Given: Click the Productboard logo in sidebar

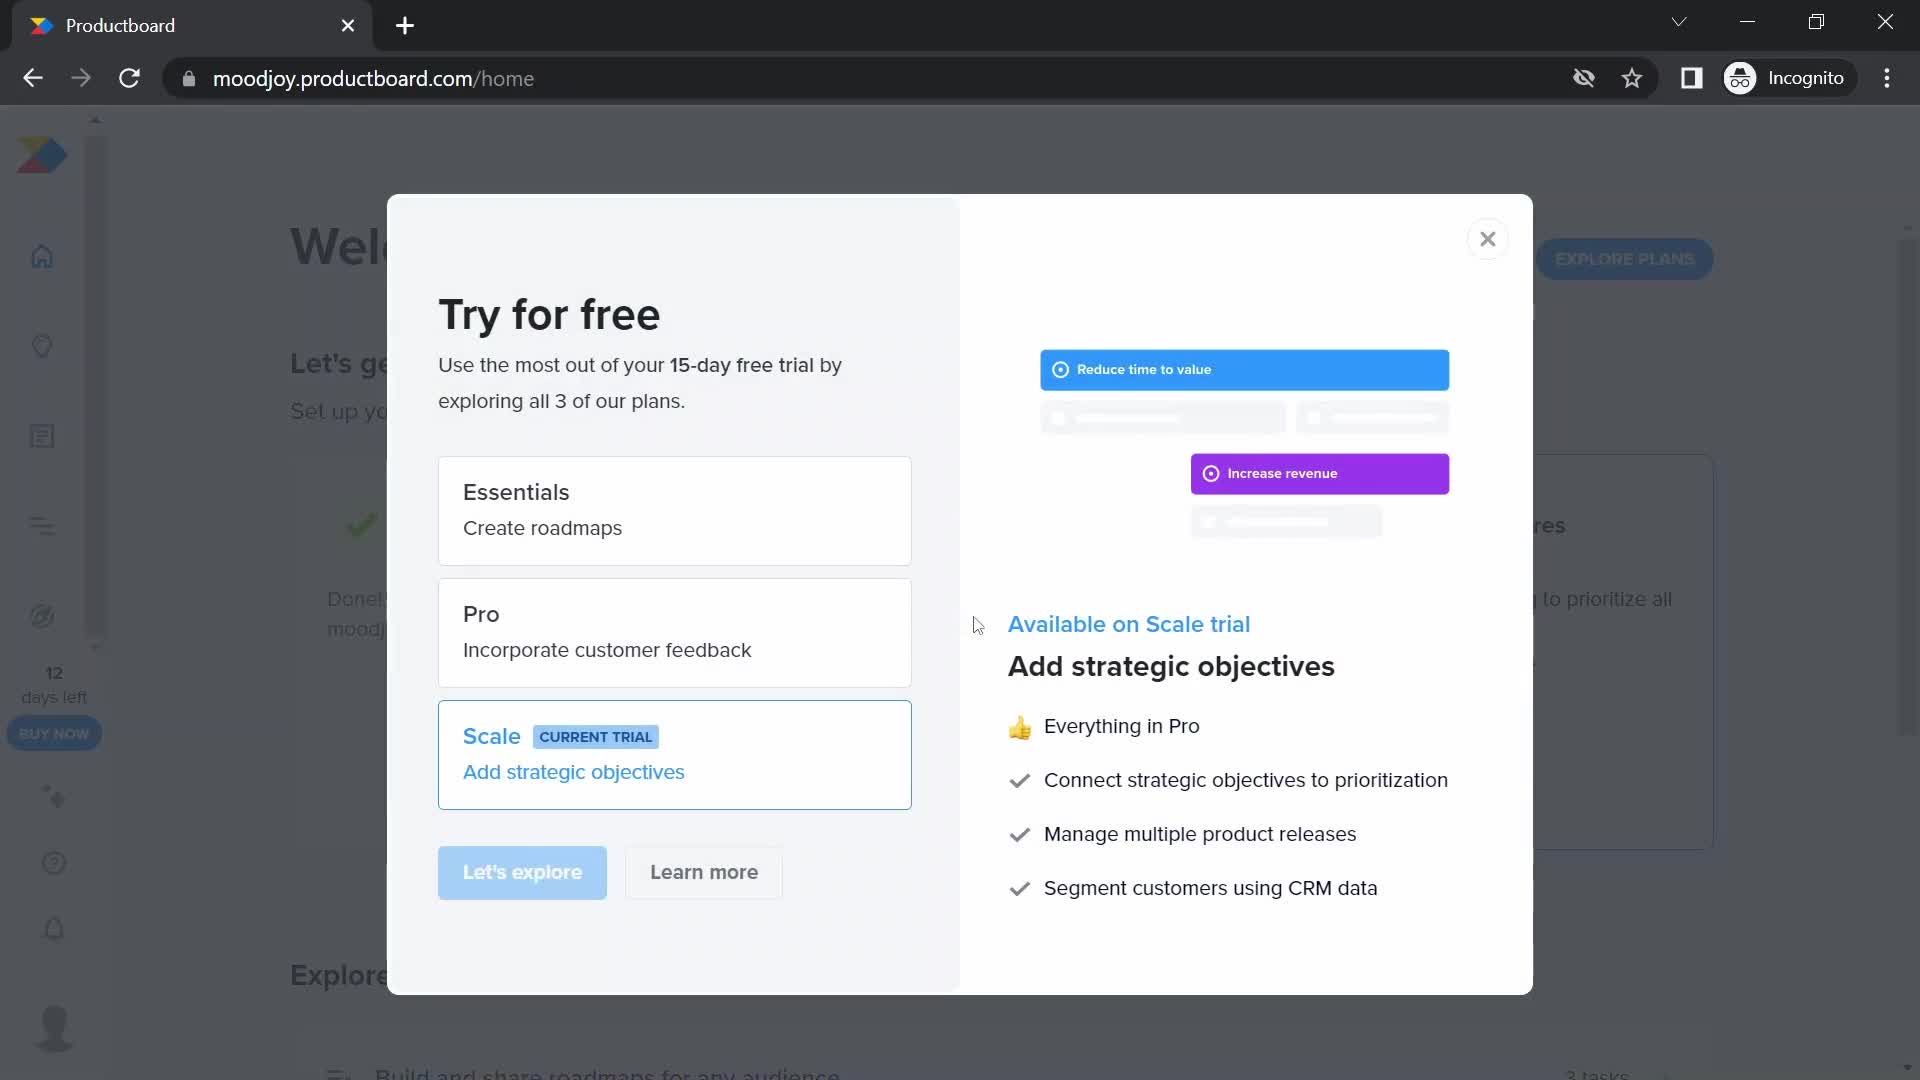Looking at the screenshot, I should pyautogui.click(x=42, y=156).
